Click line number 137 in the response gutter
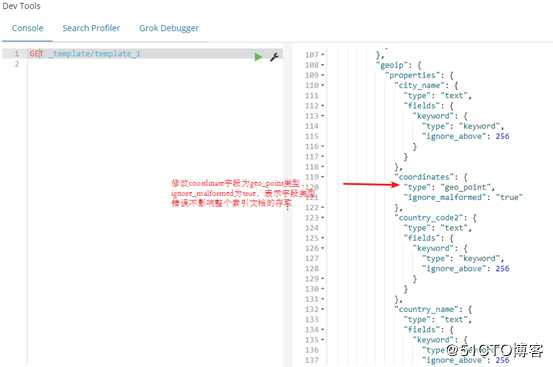Viewport: 553px width, 367px height. click(312, 360)
